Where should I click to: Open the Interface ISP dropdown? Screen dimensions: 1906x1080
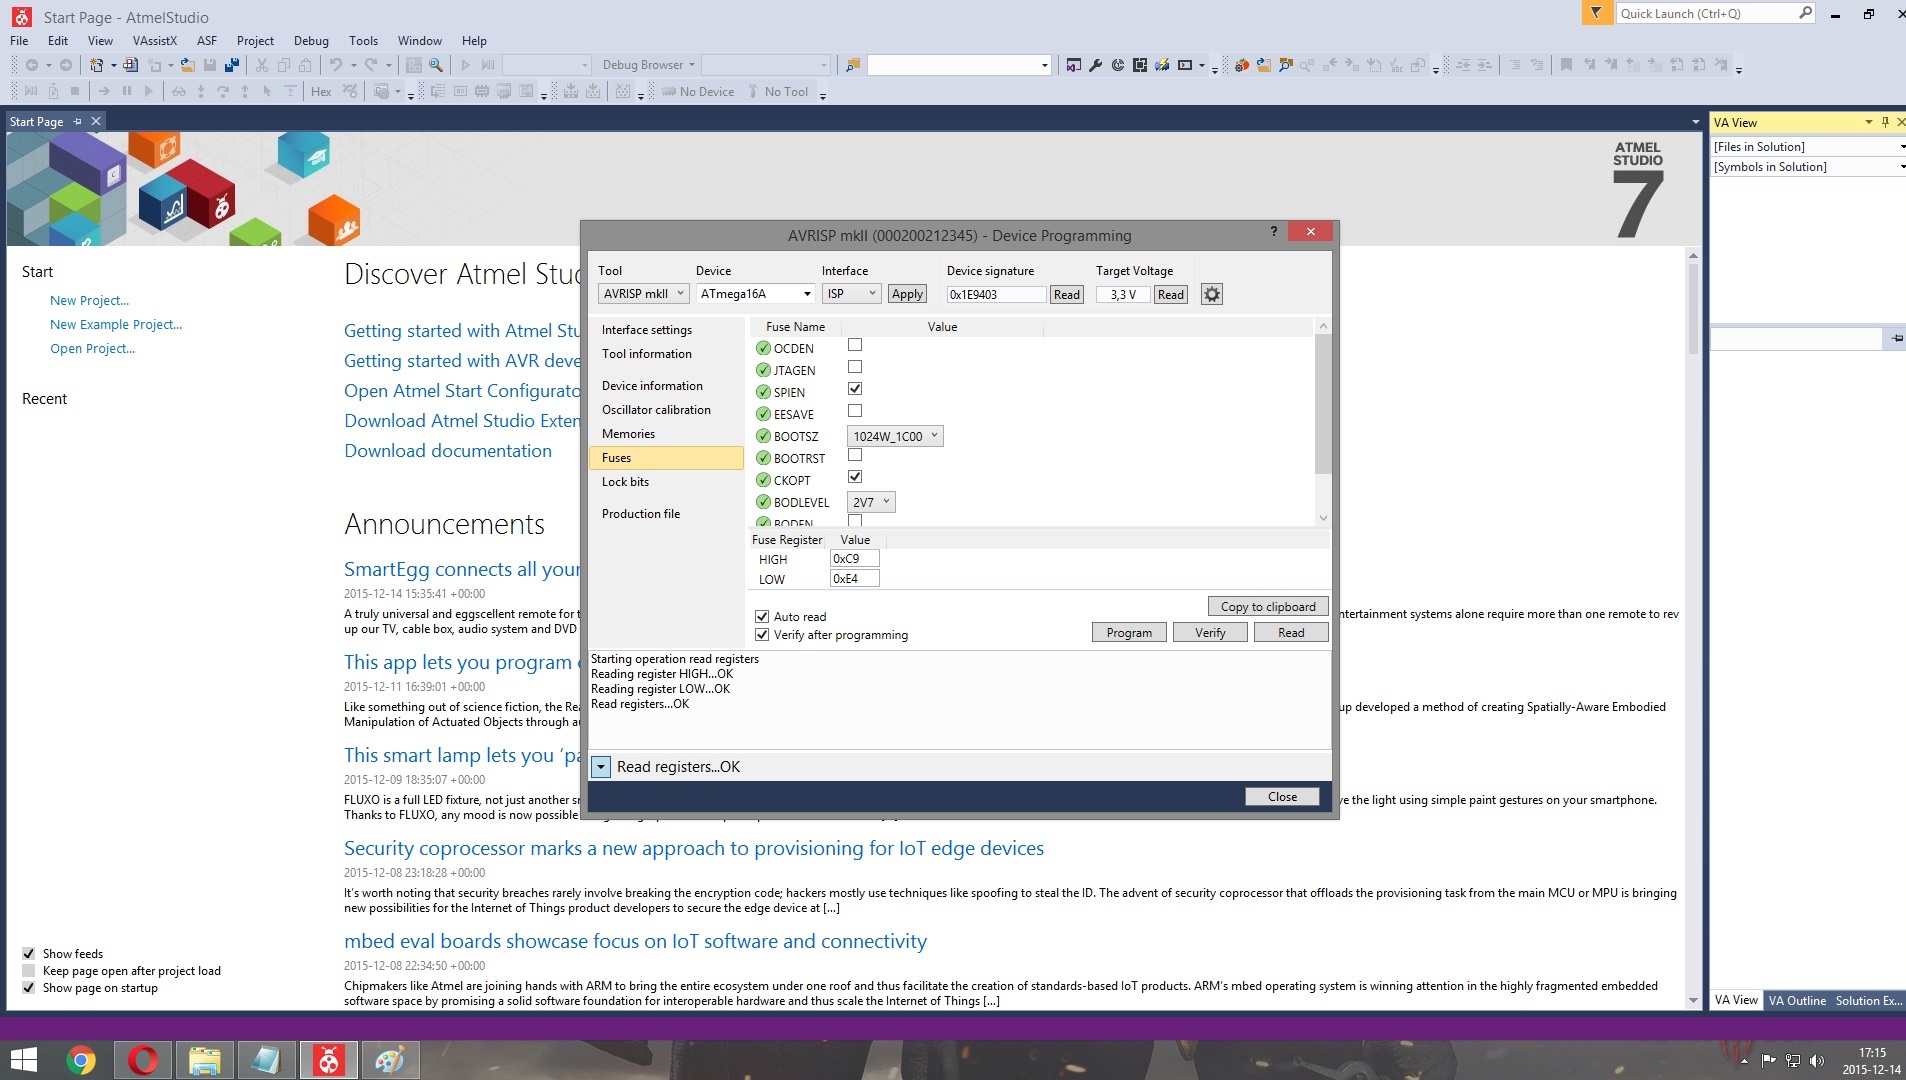851,294
